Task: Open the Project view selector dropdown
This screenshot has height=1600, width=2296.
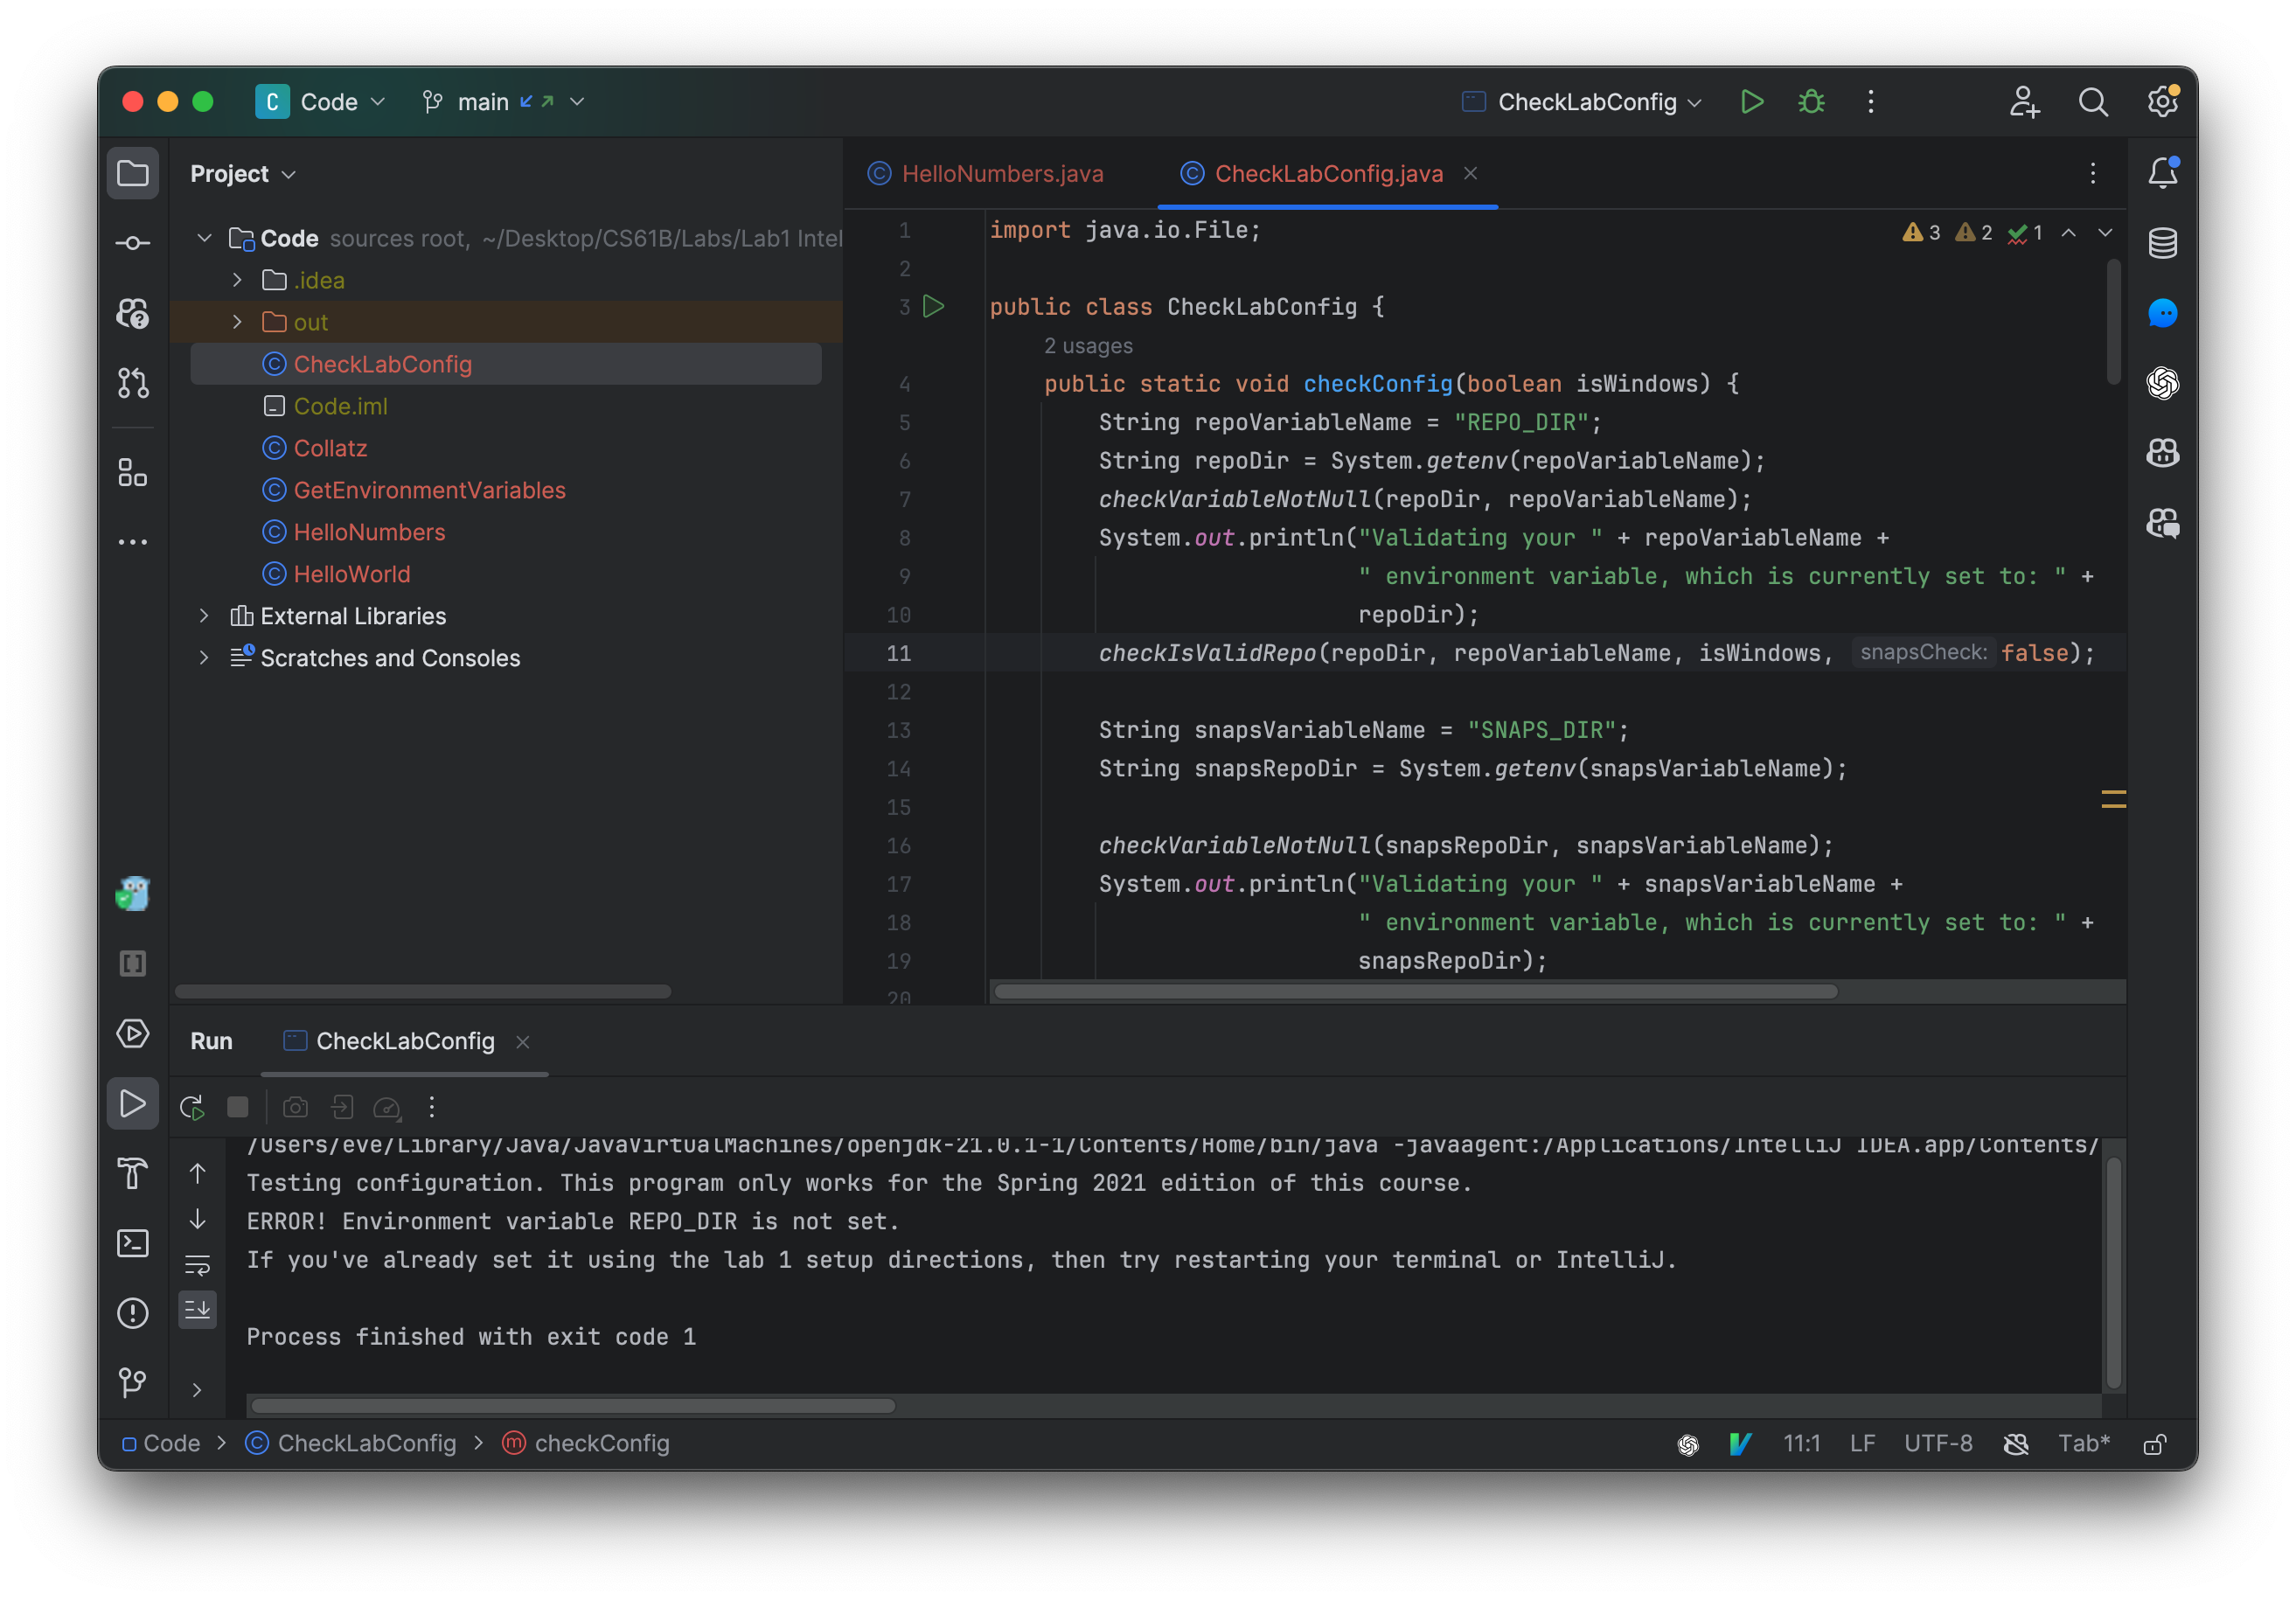Action: point(243,174)
